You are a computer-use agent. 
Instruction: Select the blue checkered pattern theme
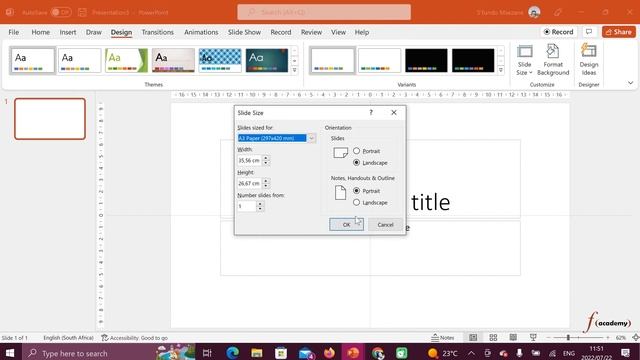point(220,60)
